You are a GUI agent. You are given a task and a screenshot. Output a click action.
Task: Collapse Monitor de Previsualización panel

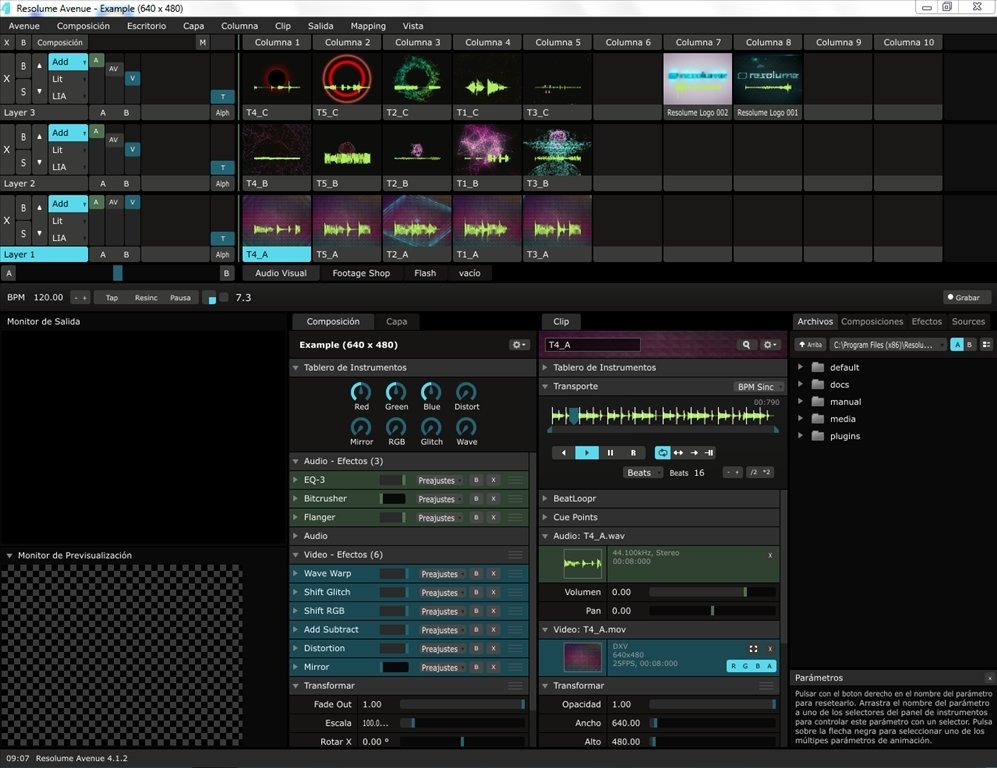10,556
